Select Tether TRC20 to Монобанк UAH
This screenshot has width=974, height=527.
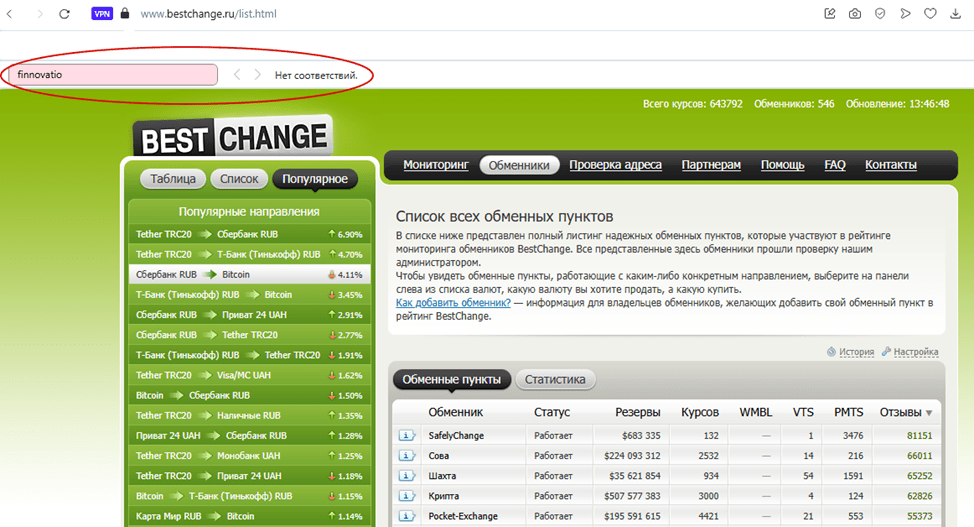pos(249,456)
